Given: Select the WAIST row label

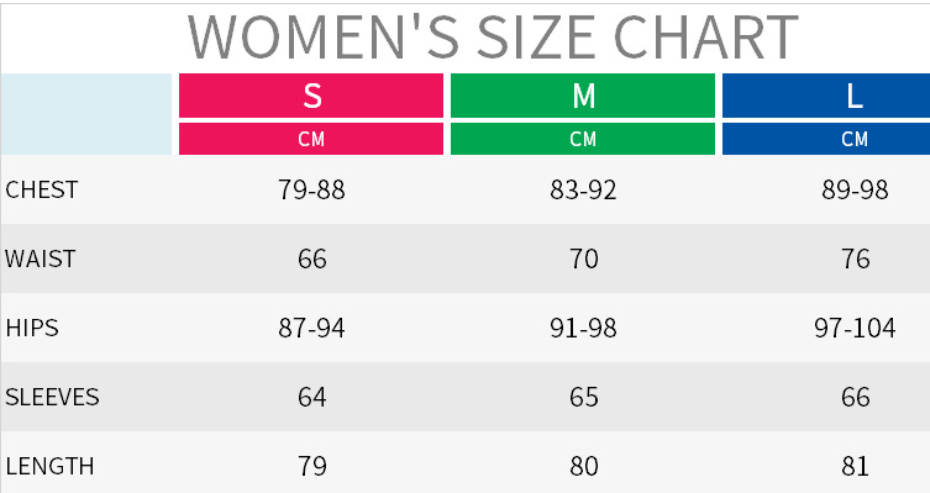Looking at the screenshot, I should [40, 258].
